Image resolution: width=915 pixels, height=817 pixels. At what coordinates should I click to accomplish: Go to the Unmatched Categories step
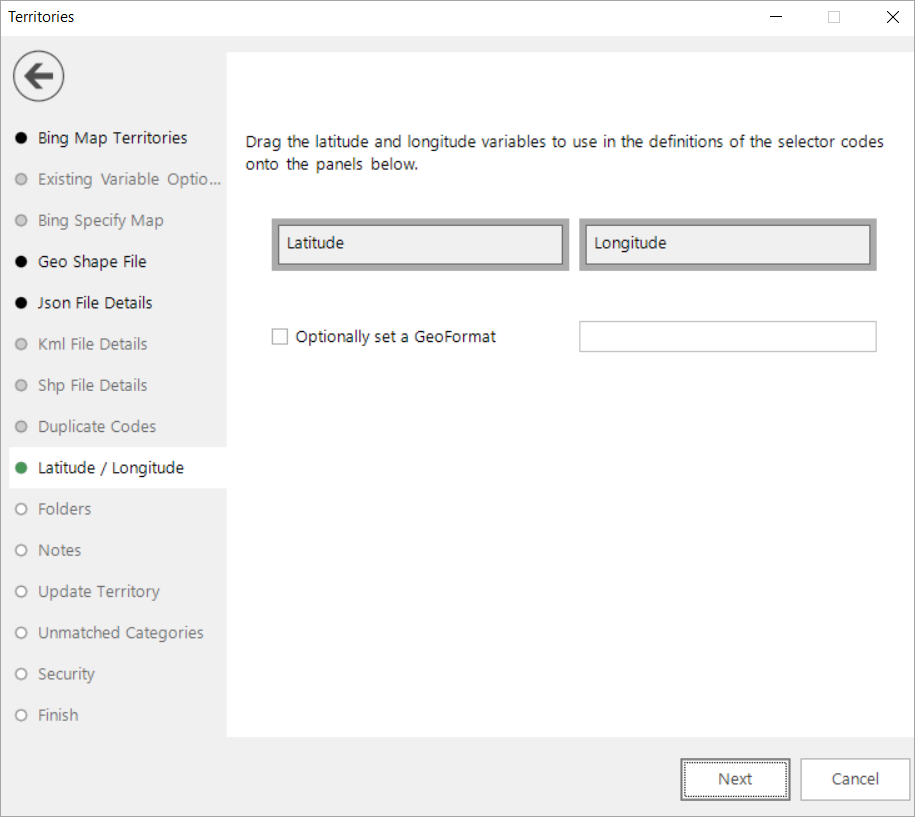coord(120,633)
